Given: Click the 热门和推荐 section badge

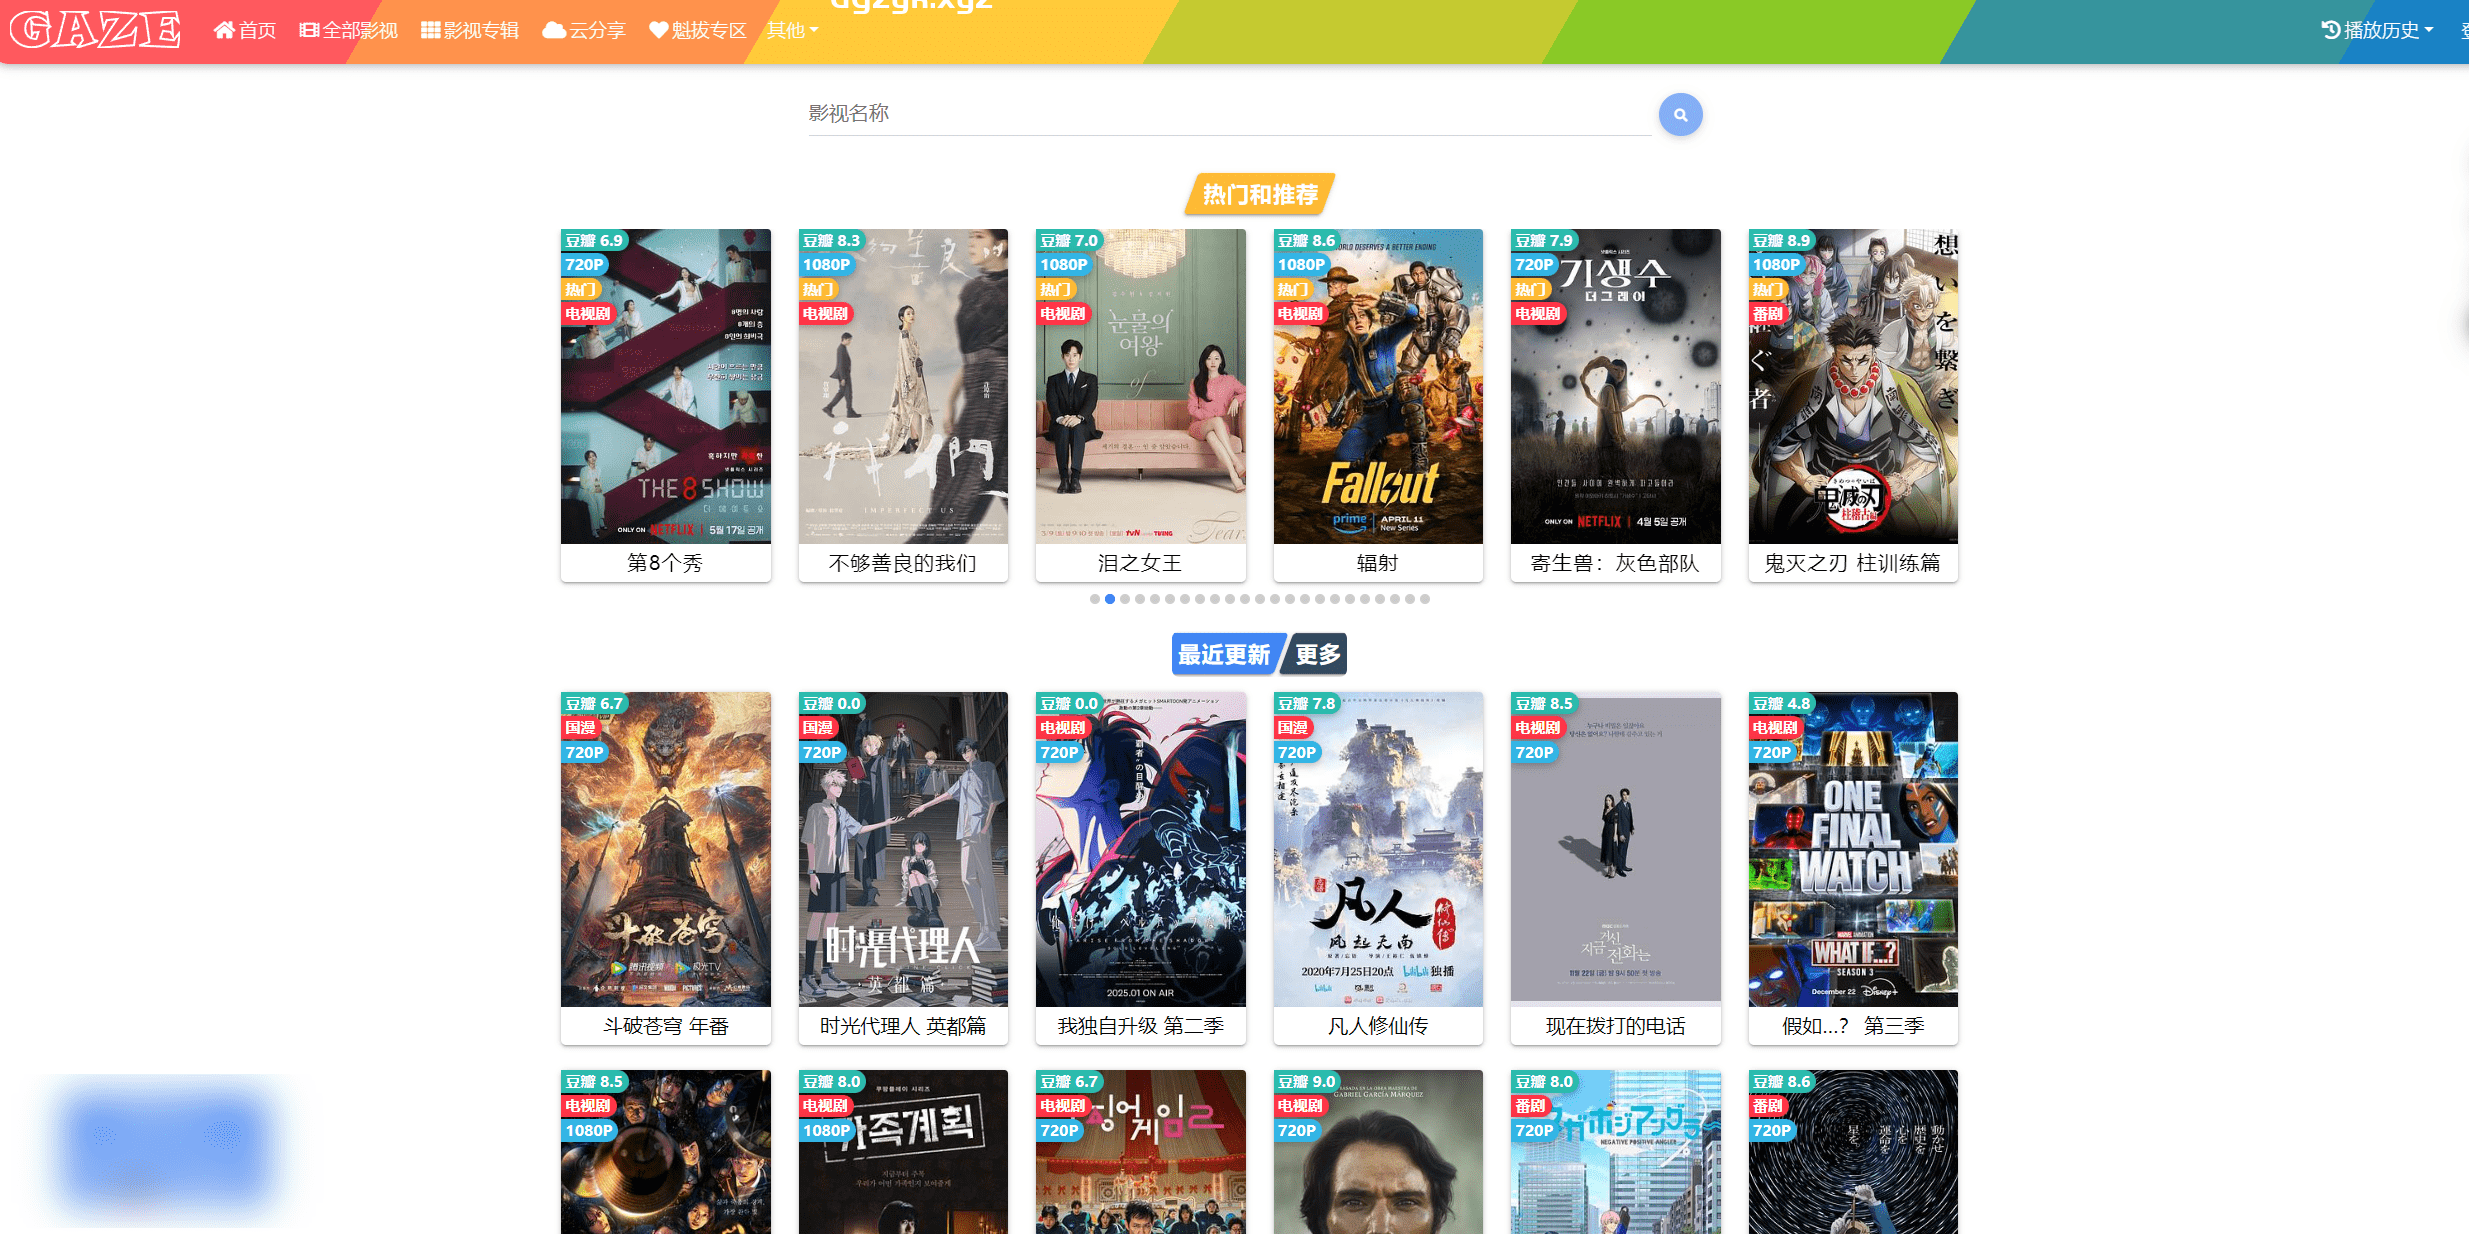Looking at the screenshot, I should [1260, 194].
